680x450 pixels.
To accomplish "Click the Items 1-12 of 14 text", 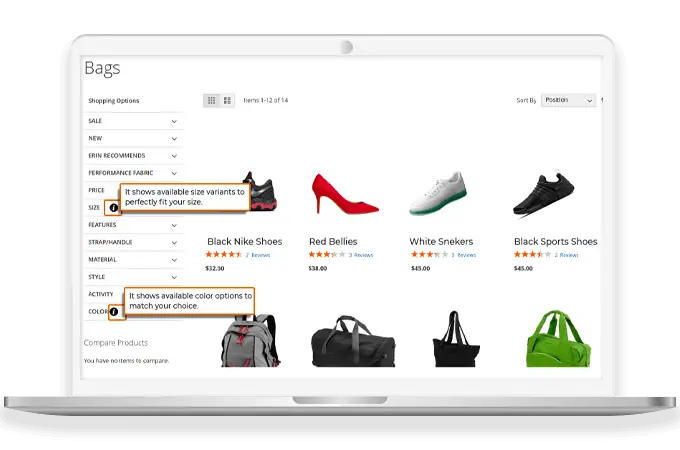I will pos(265,100).
